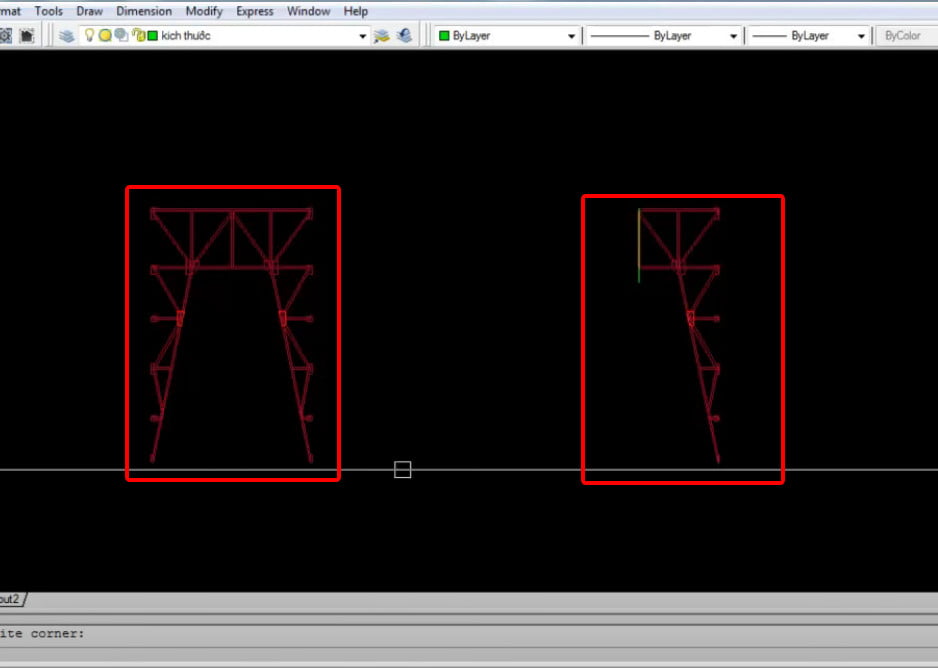Viewport: 938px width, 668px height.
Task: Open the Modify menu
Action: (204, 11)
